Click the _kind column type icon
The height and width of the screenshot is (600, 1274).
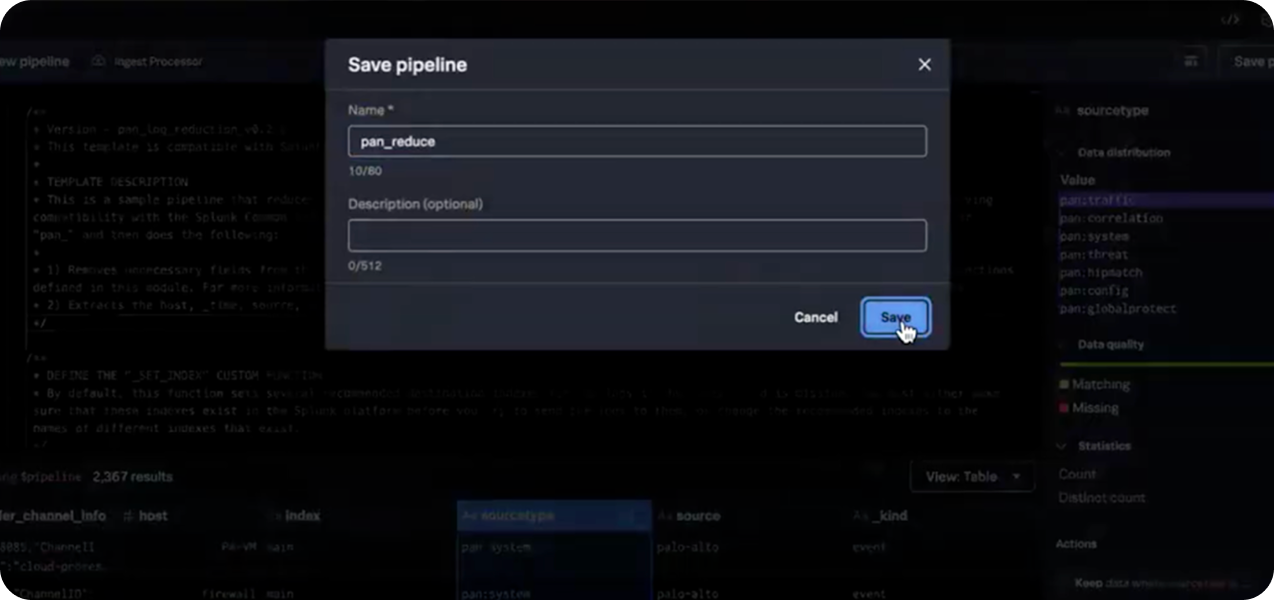(860, 516)
